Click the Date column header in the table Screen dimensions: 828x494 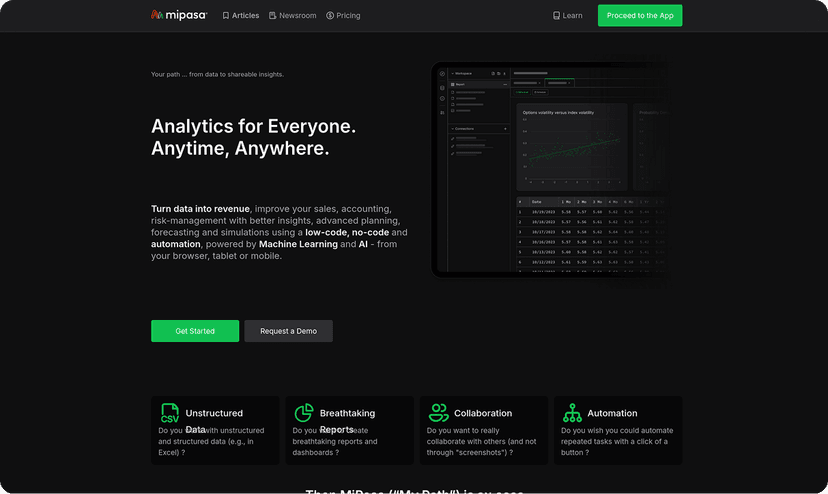click(x=537, y=201)
